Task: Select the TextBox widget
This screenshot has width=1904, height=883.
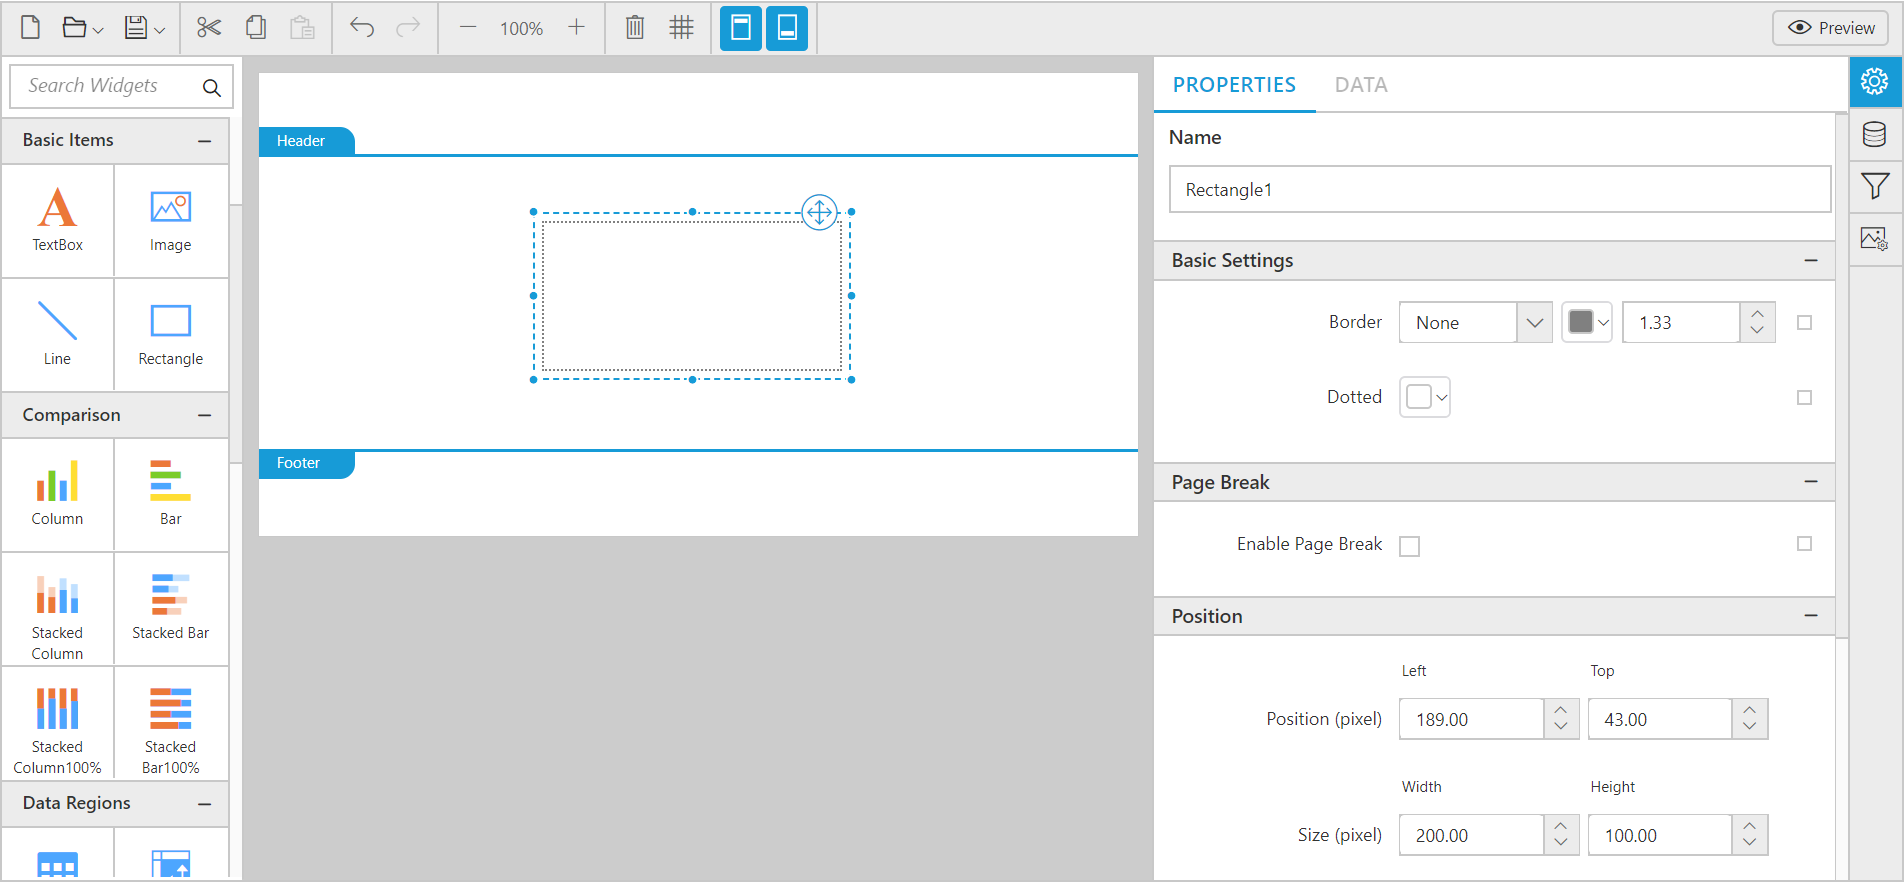Action: (58, 221)
